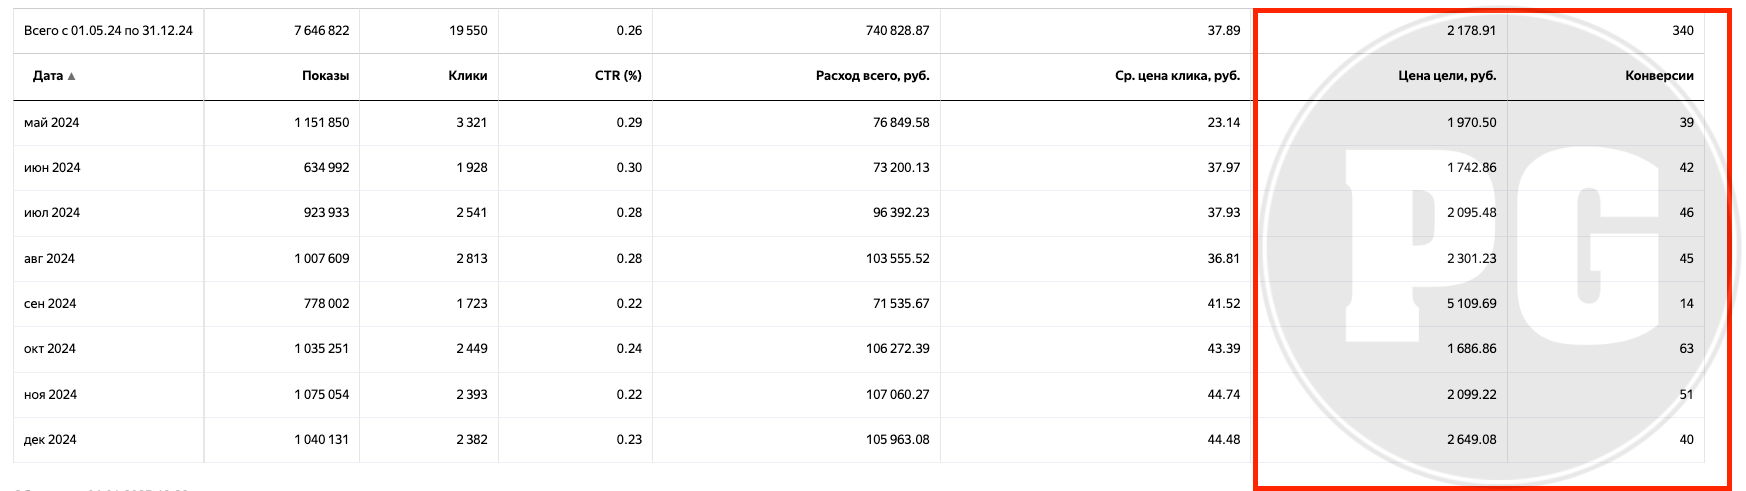Select the июн 2024 row date
This screenshot has height=491, width=1746.
click(52, 168)
